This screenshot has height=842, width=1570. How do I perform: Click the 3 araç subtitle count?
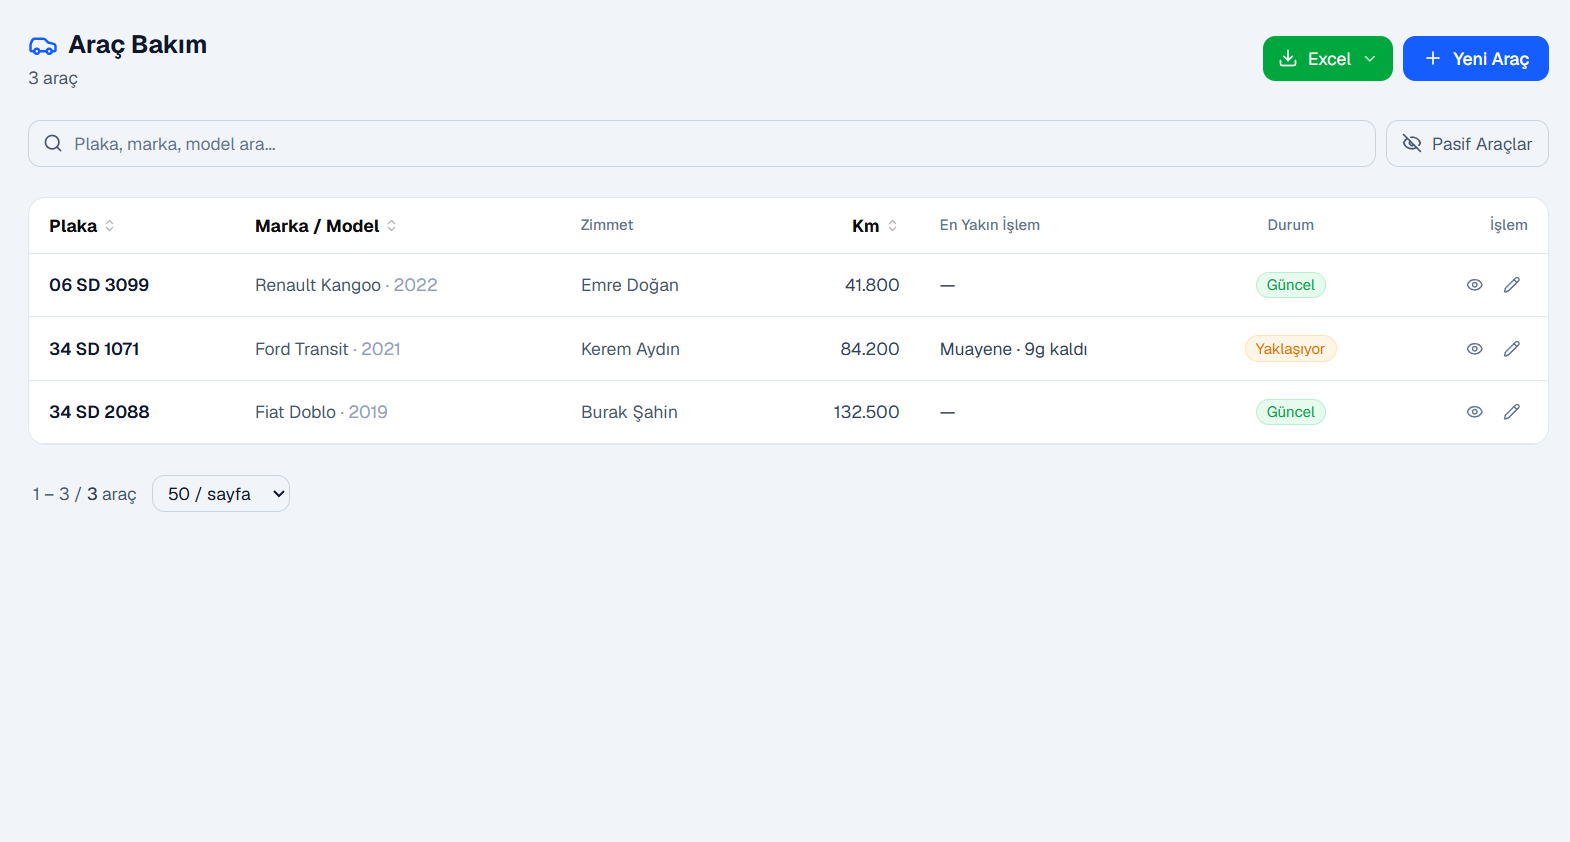tap(53, 78)
